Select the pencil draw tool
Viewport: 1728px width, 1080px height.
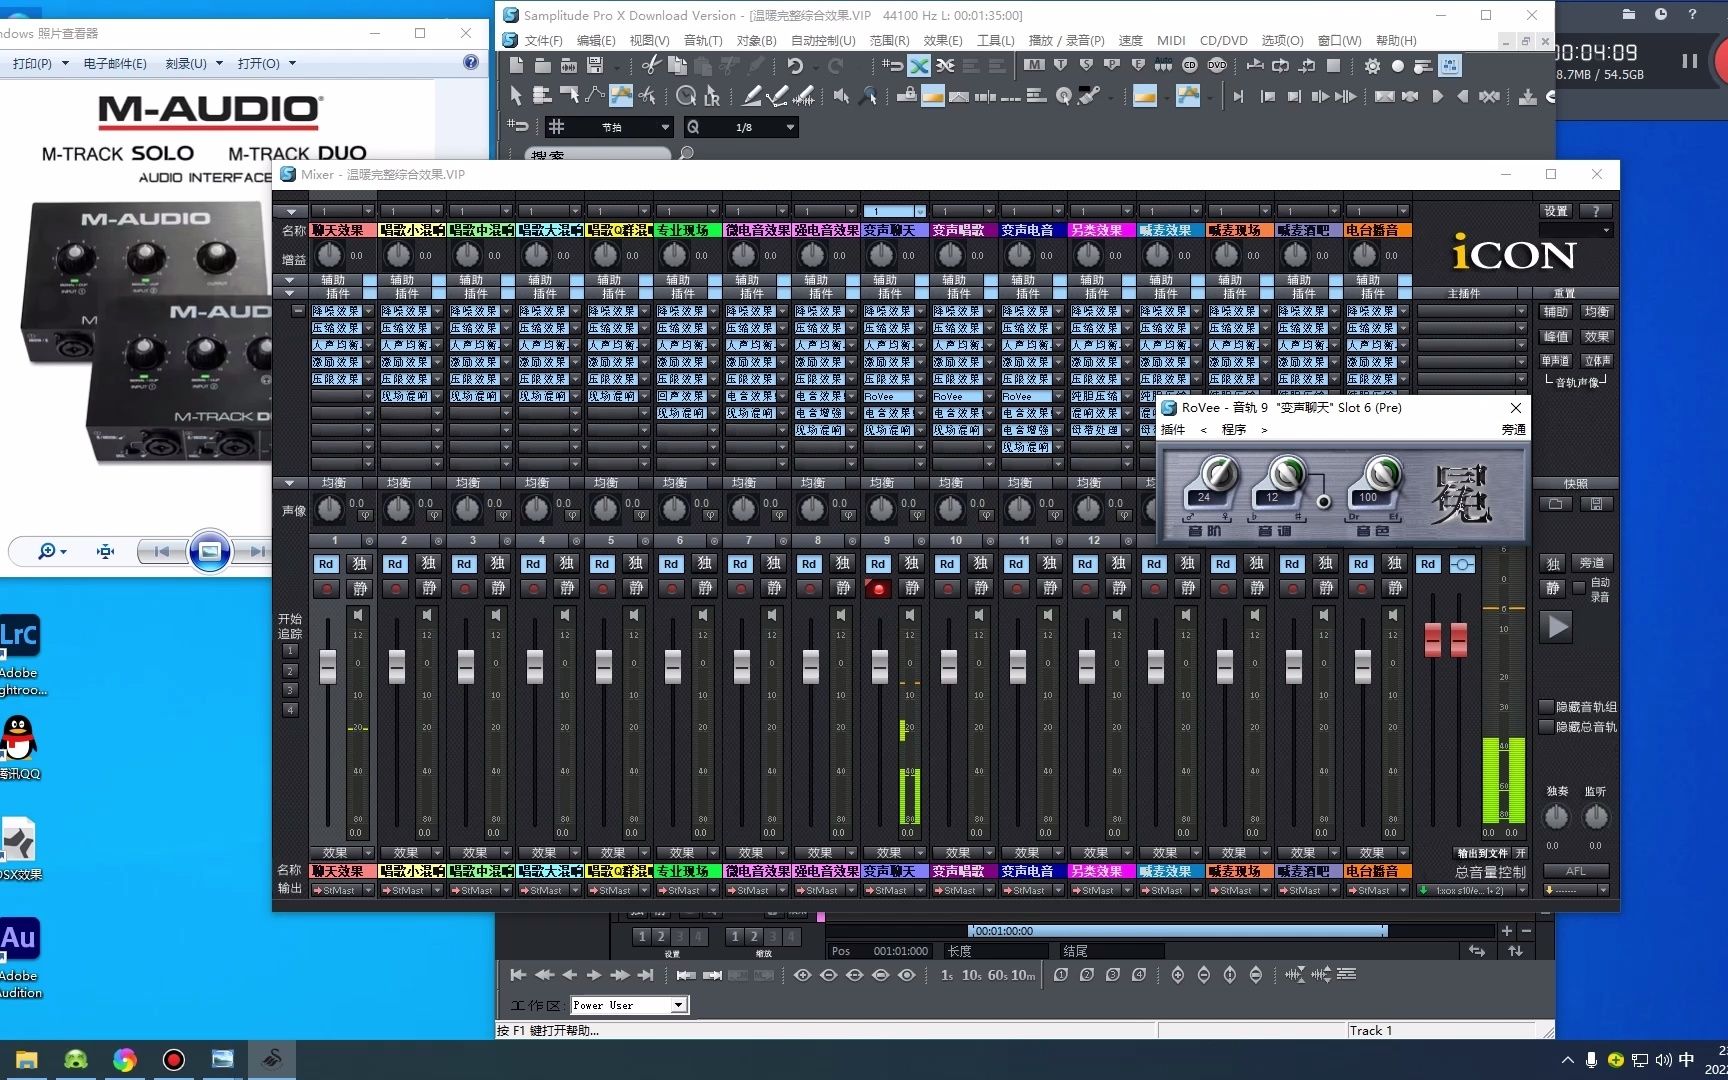pyautogui.click(x=752, y=96)
